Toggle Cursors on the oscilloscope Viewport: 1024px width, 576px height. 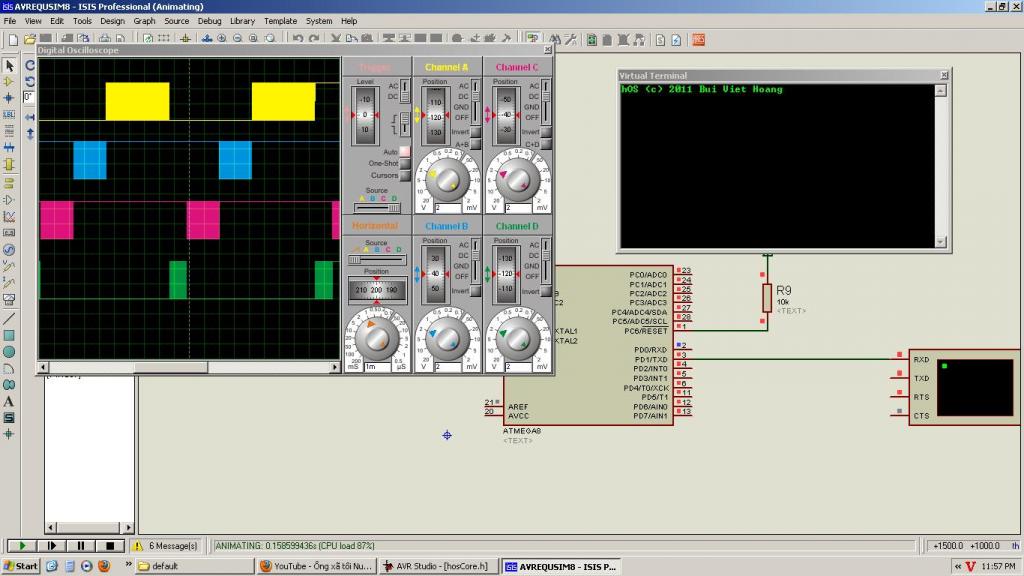click(x=405, y=175)
